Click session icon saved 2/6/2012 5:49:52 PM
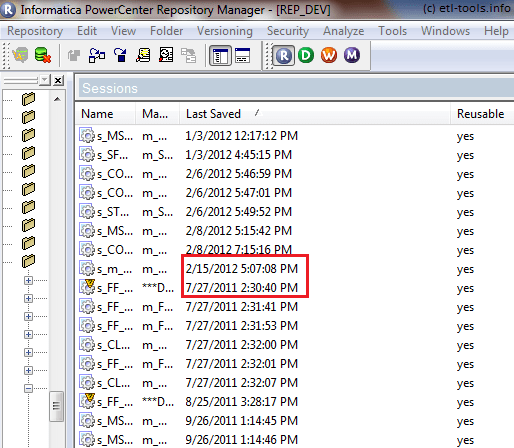514x448 pixels. pyautogui.click(x=87, y=212)
